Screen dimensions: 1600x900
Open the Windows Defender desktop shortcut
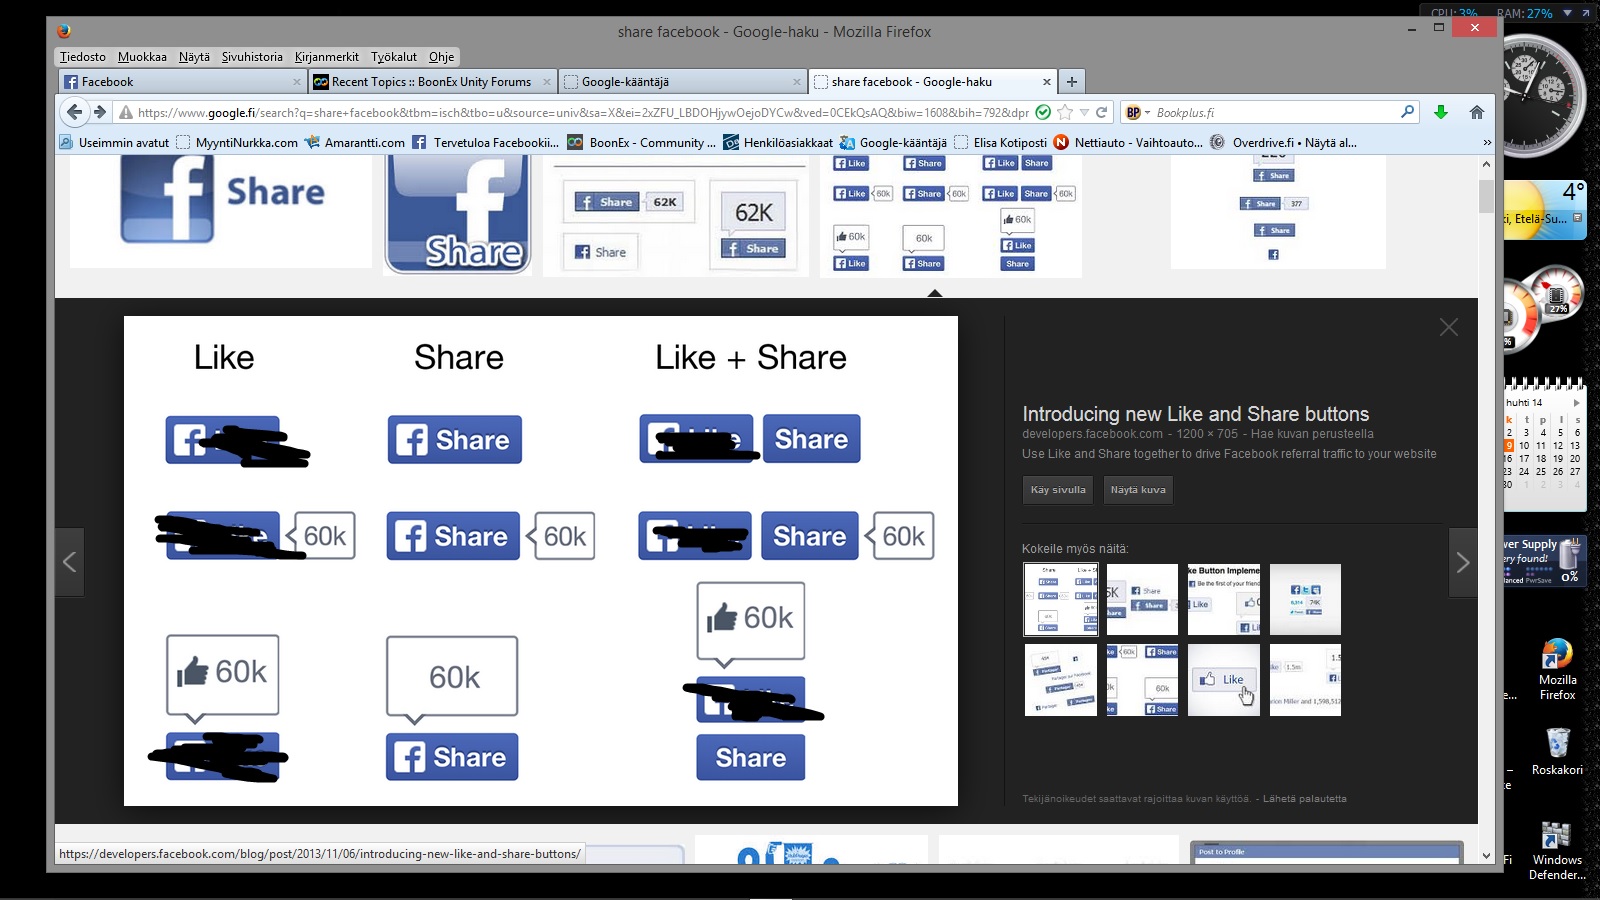[x=1557, y=851]
